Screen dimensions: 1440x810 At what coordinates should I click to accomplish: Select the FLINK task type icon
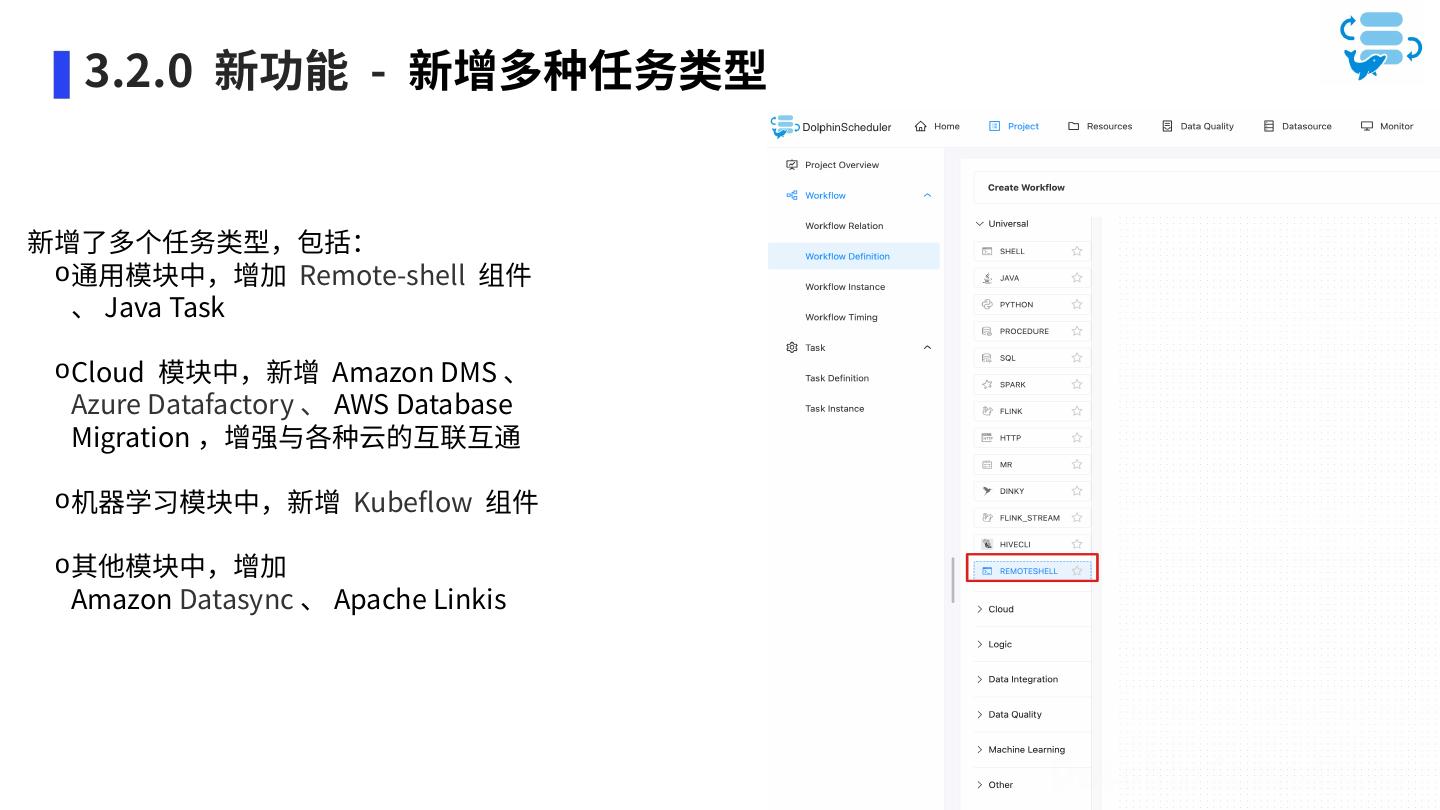click(x=987, y=411)
